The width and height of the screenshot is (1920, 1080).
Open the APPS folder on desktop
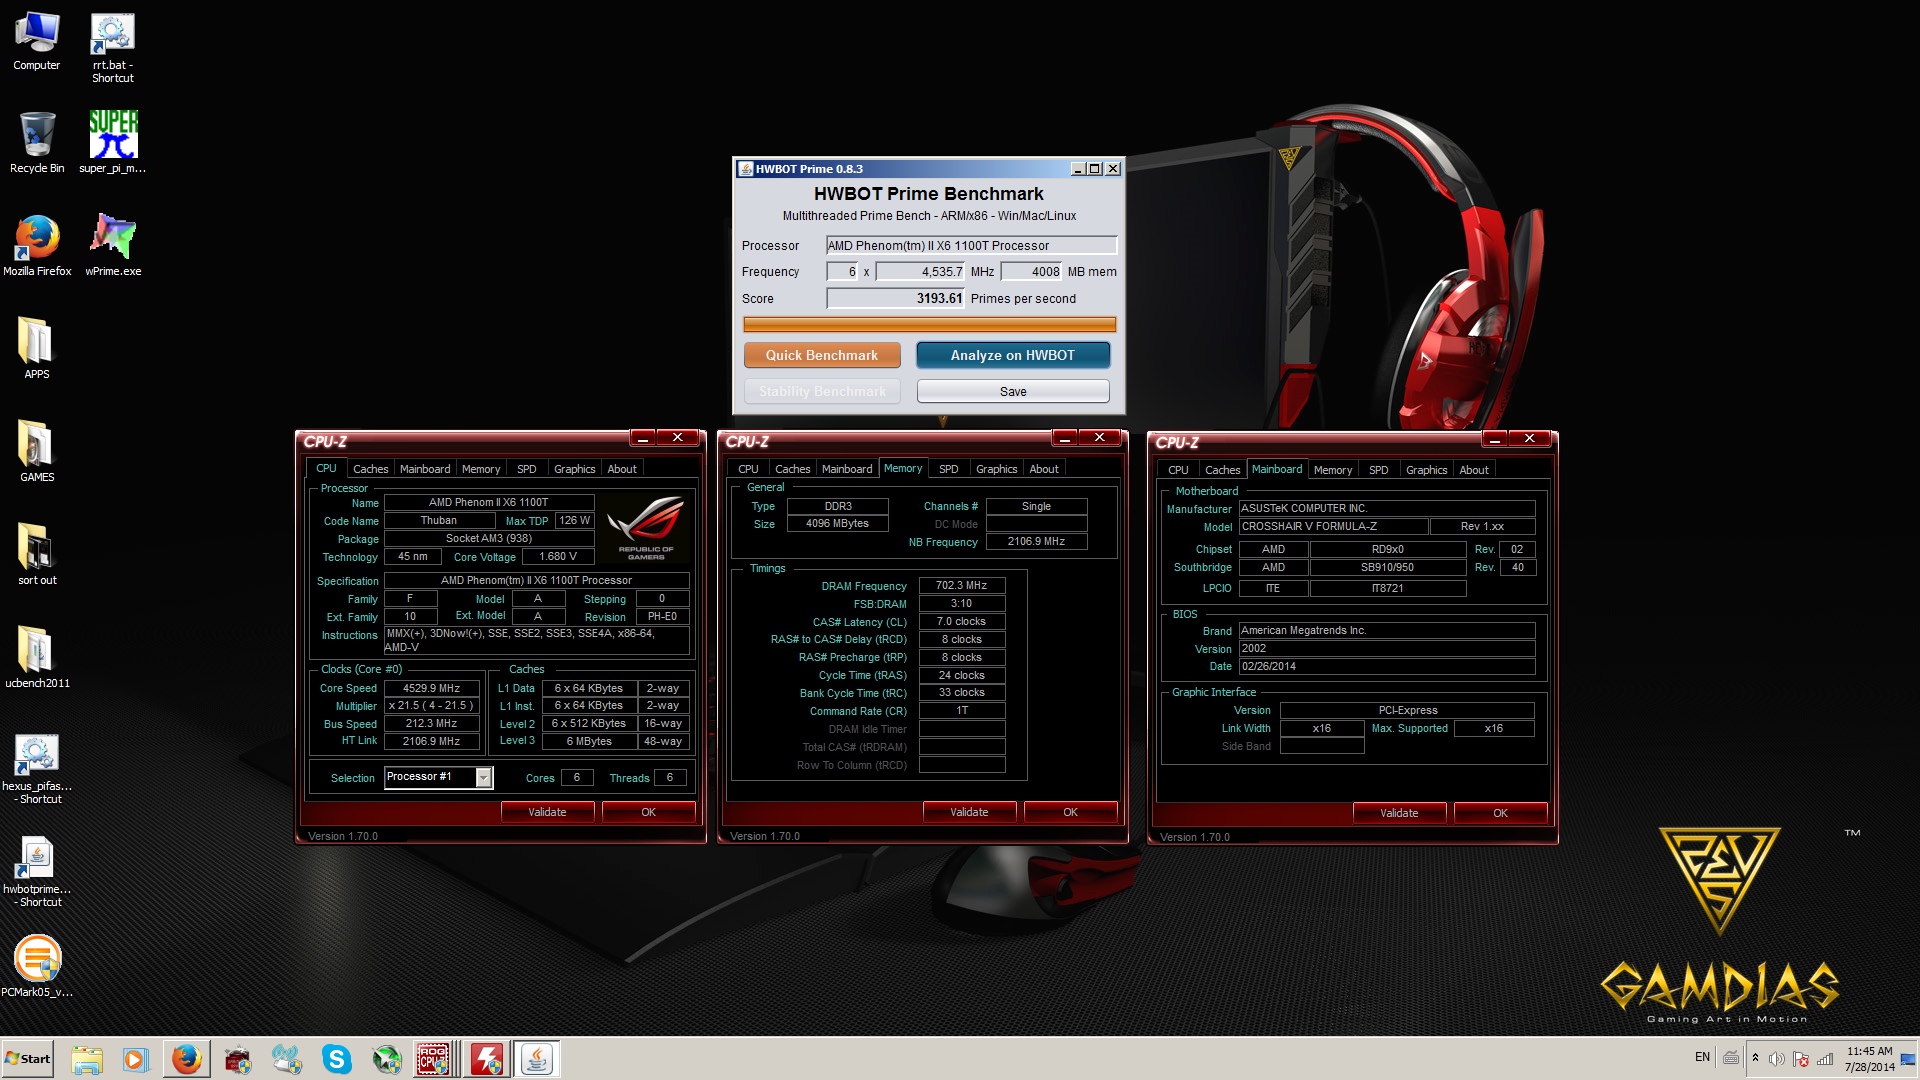[37, 348]
